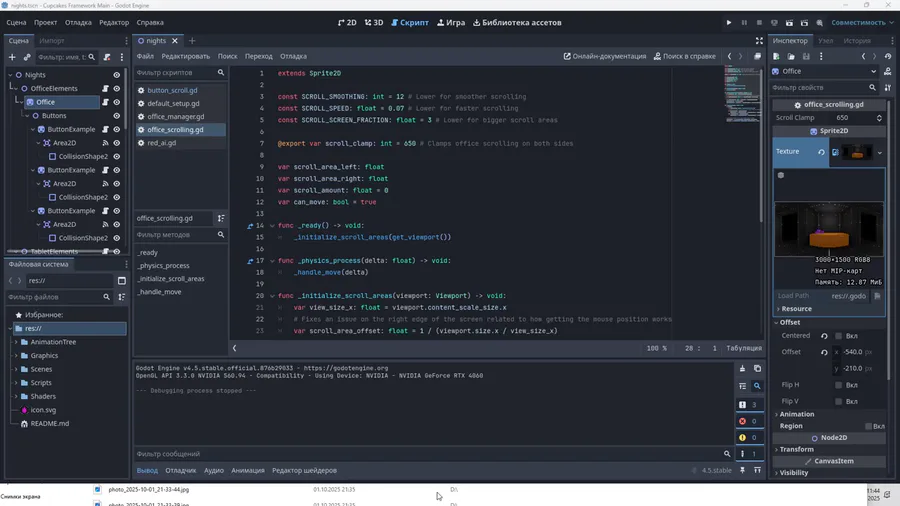900x506 pixels.
Task: Expand the Transform section in Inspector
Action: tap(795, 449)
